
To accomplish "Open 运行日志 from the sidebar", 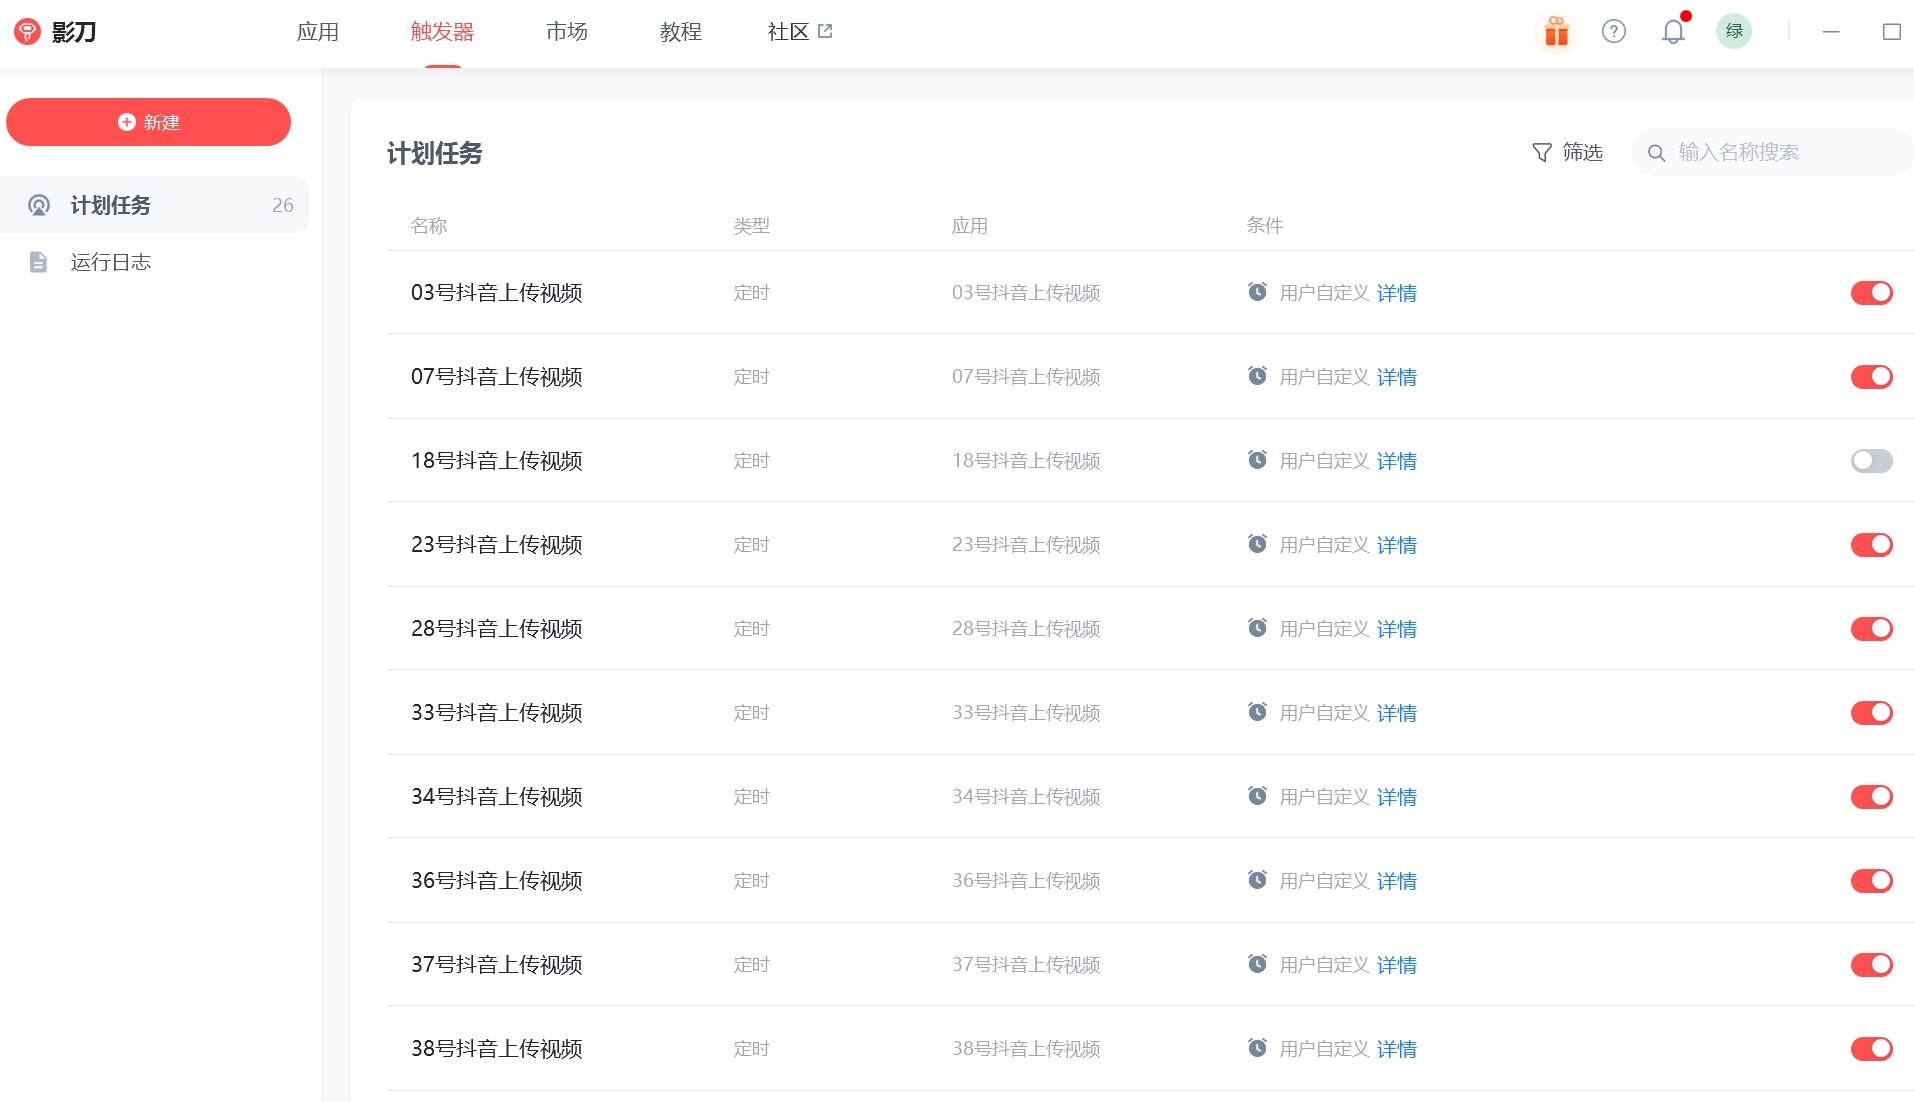I will [110, 262].
